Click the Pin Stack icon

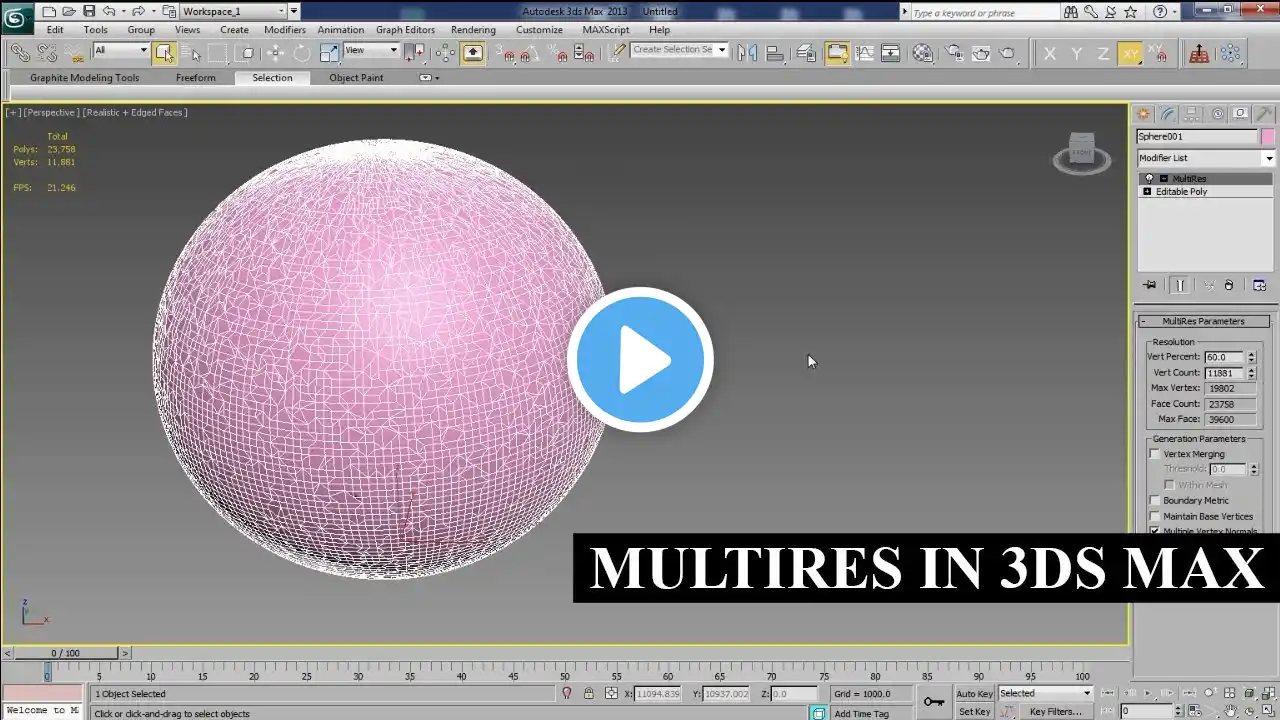point(1150,285)
